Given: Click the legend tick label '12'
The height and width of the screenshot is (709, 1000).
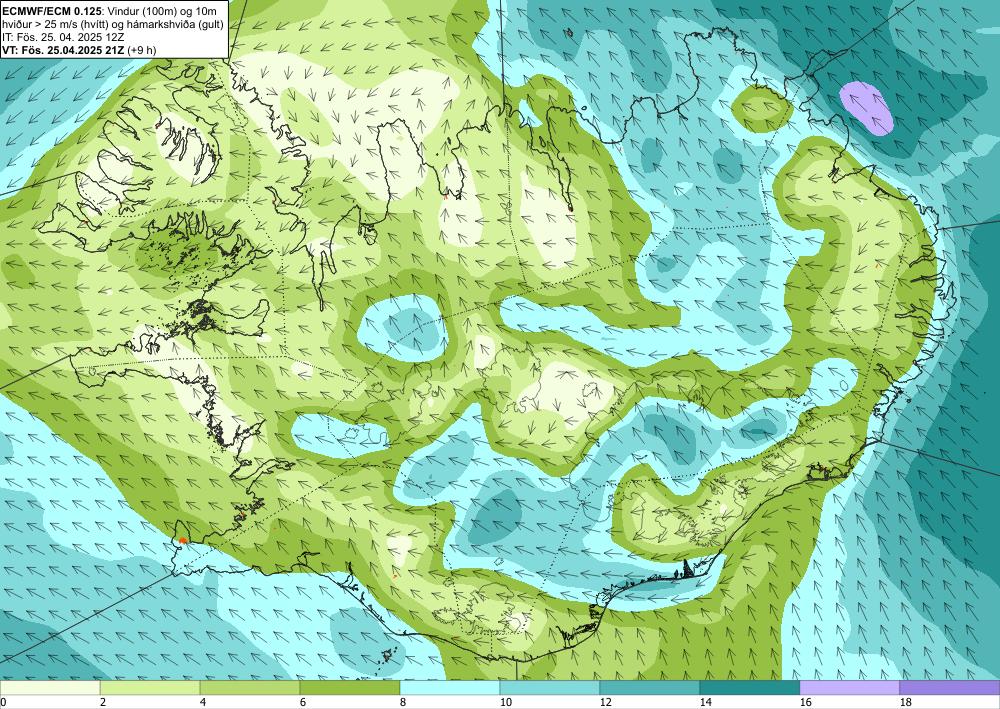Looking at the screenshot, I should (x=607, y=702).
